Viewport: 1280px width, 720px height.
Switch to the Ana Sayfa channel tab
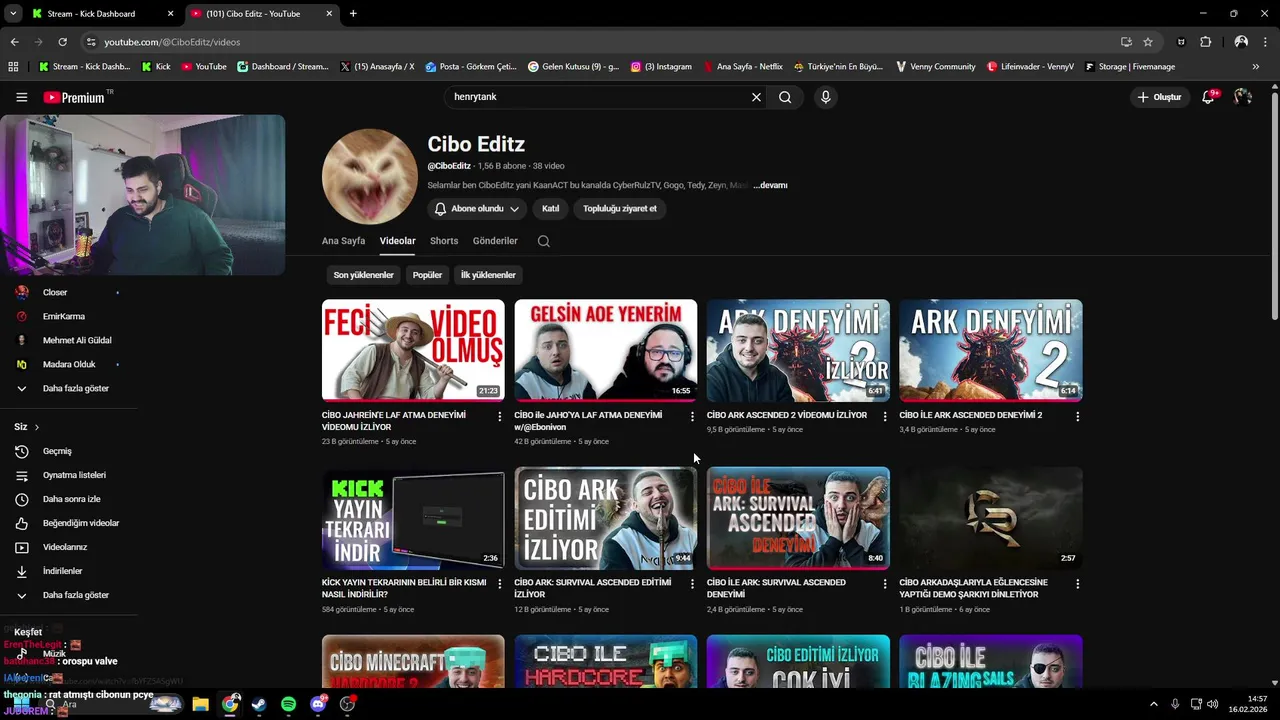343,241
